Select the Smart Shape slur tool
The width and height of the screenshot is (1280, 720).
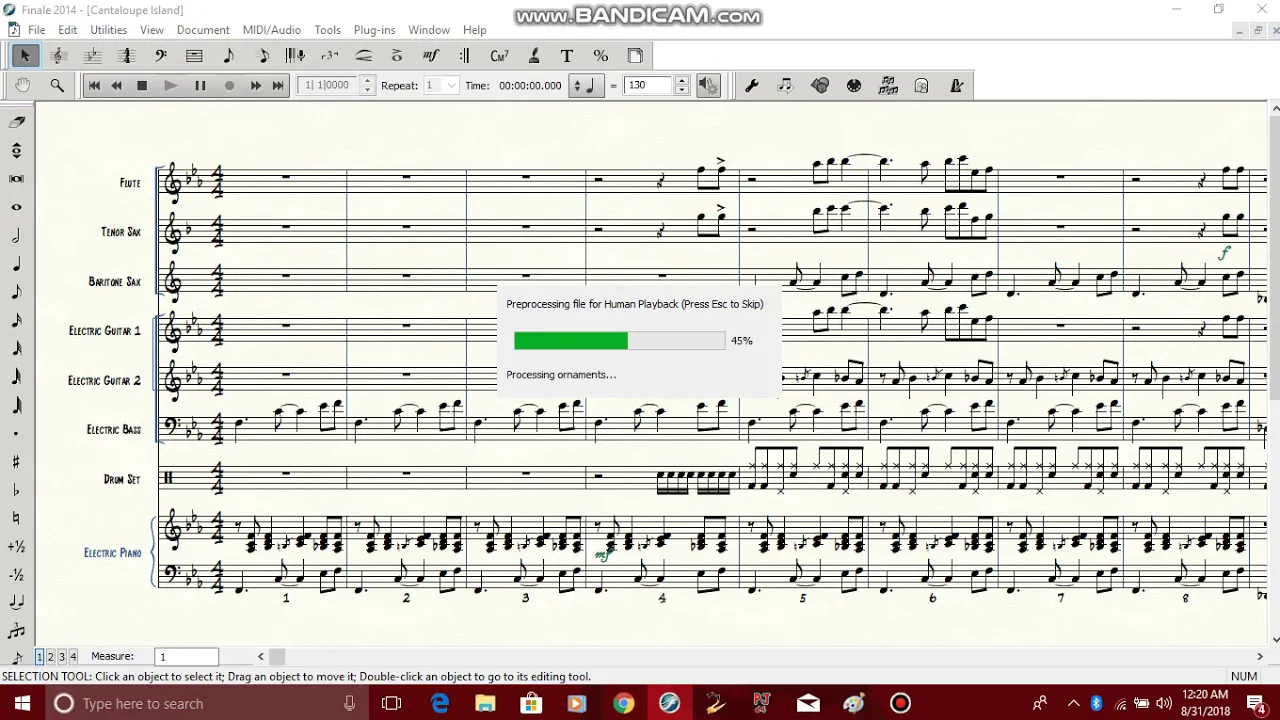pos(364,56)
